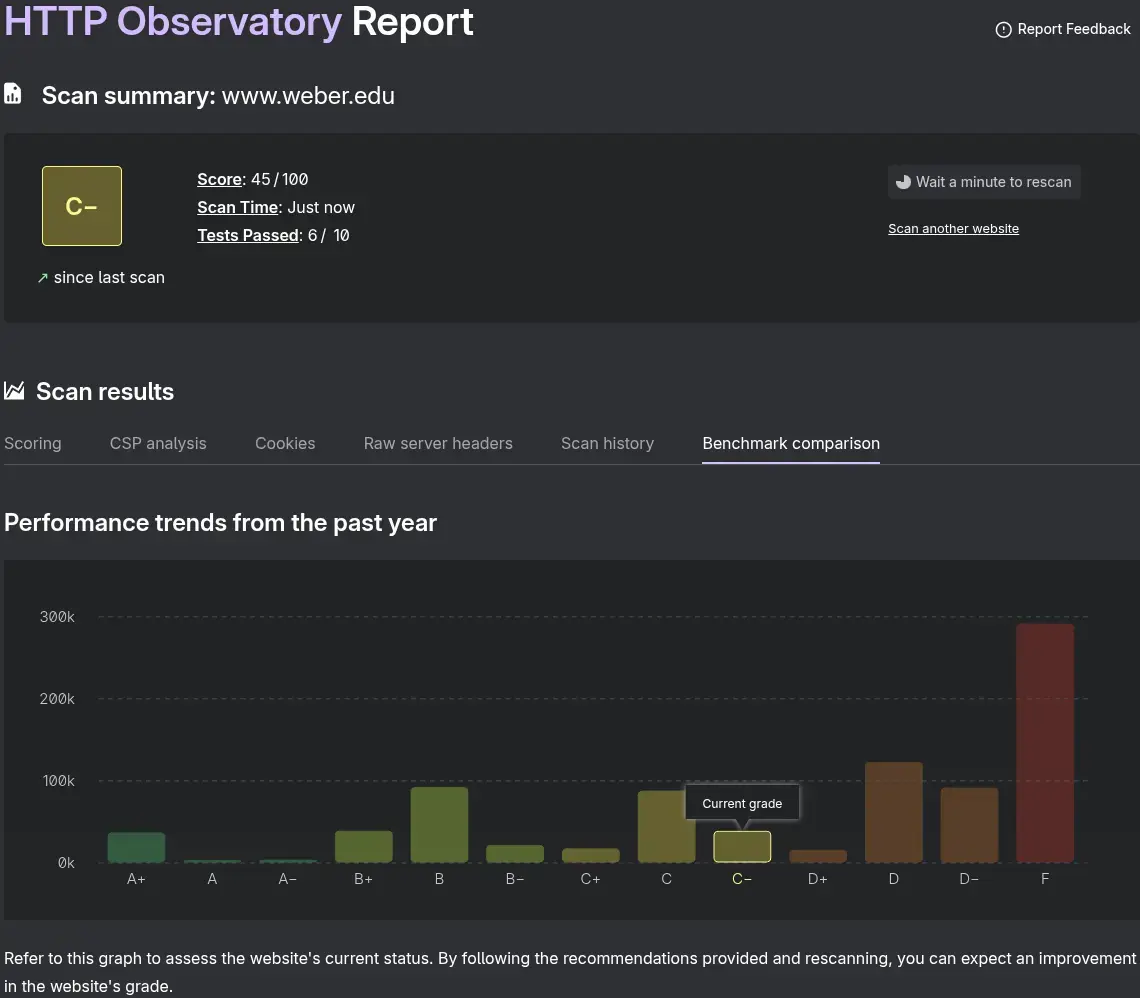1140x998 pixels.
Task: Click the highlighted C– bar in the chart
Action: pyautogui.click(x=741, y=847)
